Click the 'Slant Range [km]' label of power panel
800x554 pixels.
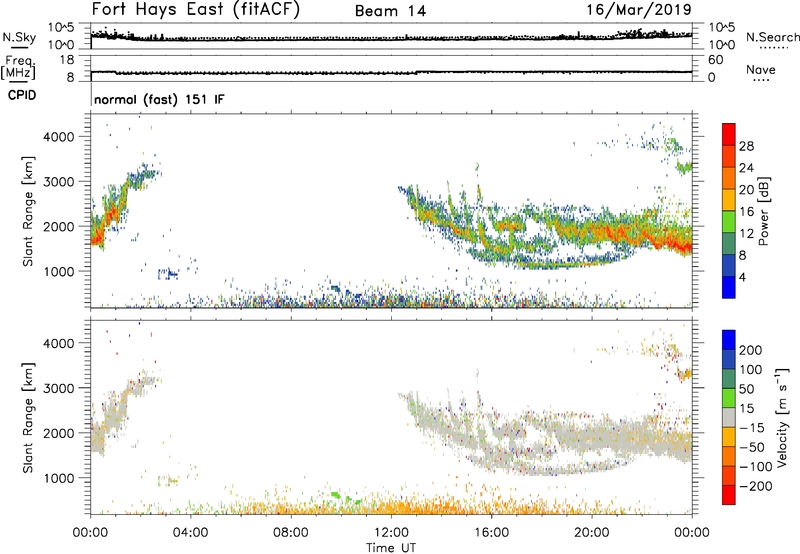point(28,211)
